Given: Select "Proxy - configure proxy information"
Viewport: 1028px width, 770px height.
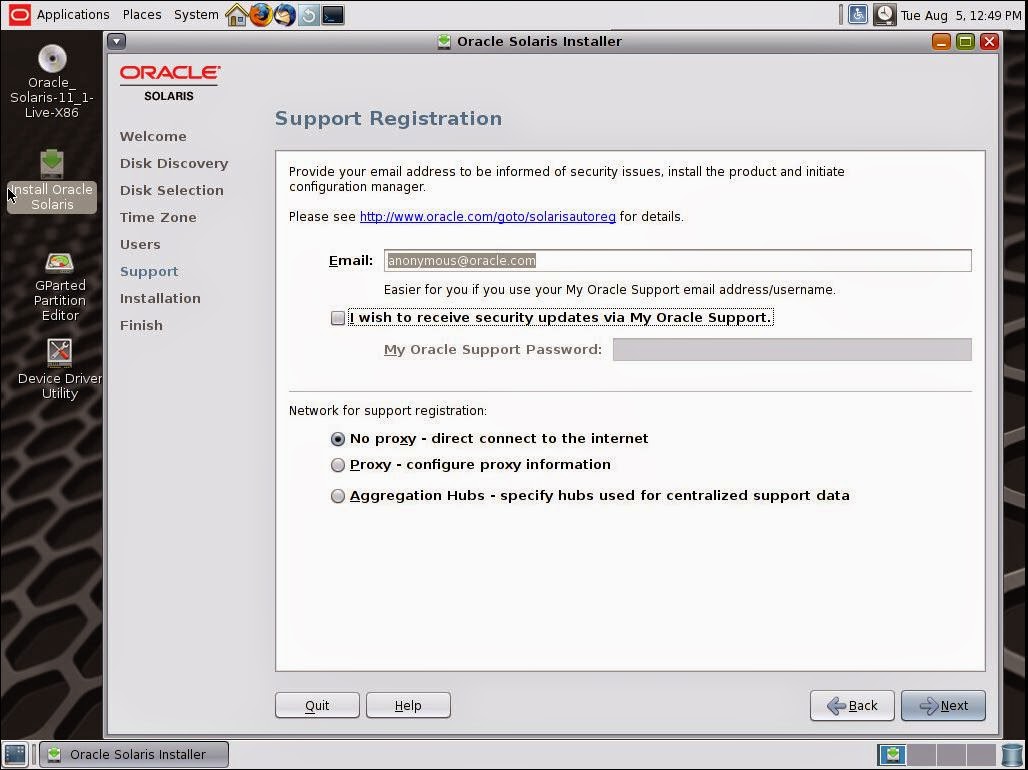Looking at the screenshot, I should click(x=338, y=464).
